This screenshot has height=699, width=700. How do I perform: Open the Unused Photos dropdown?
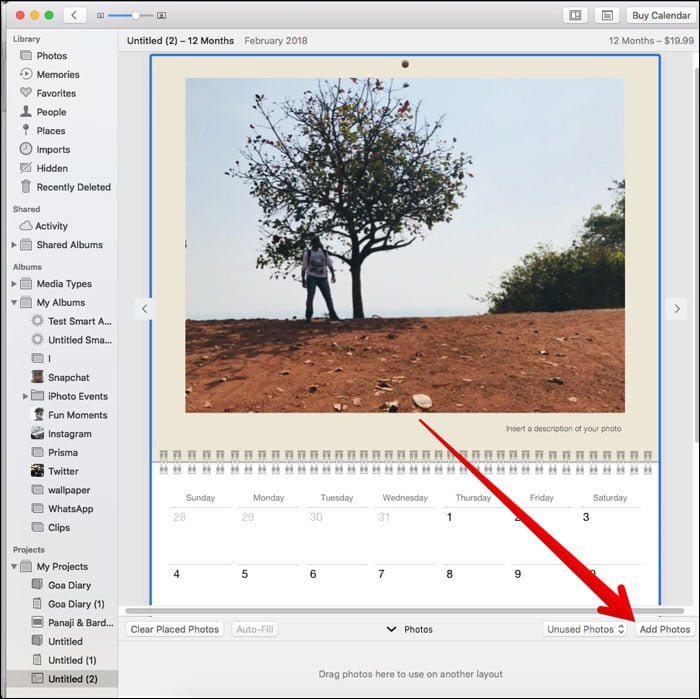click(x=585, y=629)
